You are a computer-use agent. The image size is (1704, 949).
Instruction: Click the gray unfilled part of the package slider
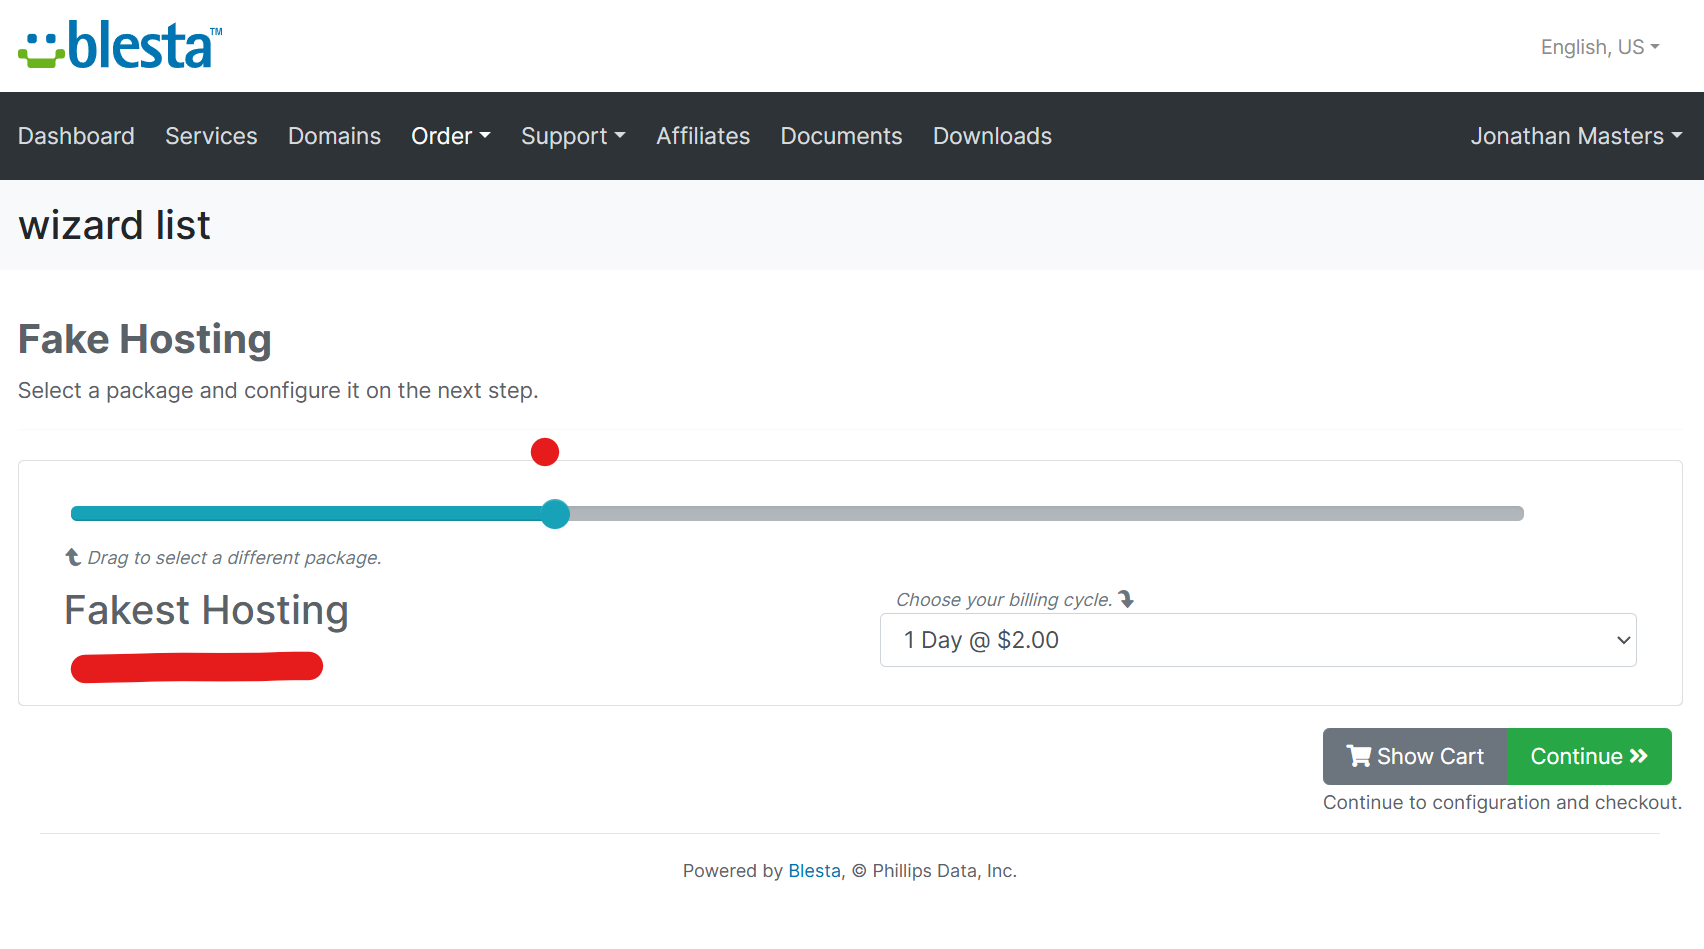coord(1040,514)
